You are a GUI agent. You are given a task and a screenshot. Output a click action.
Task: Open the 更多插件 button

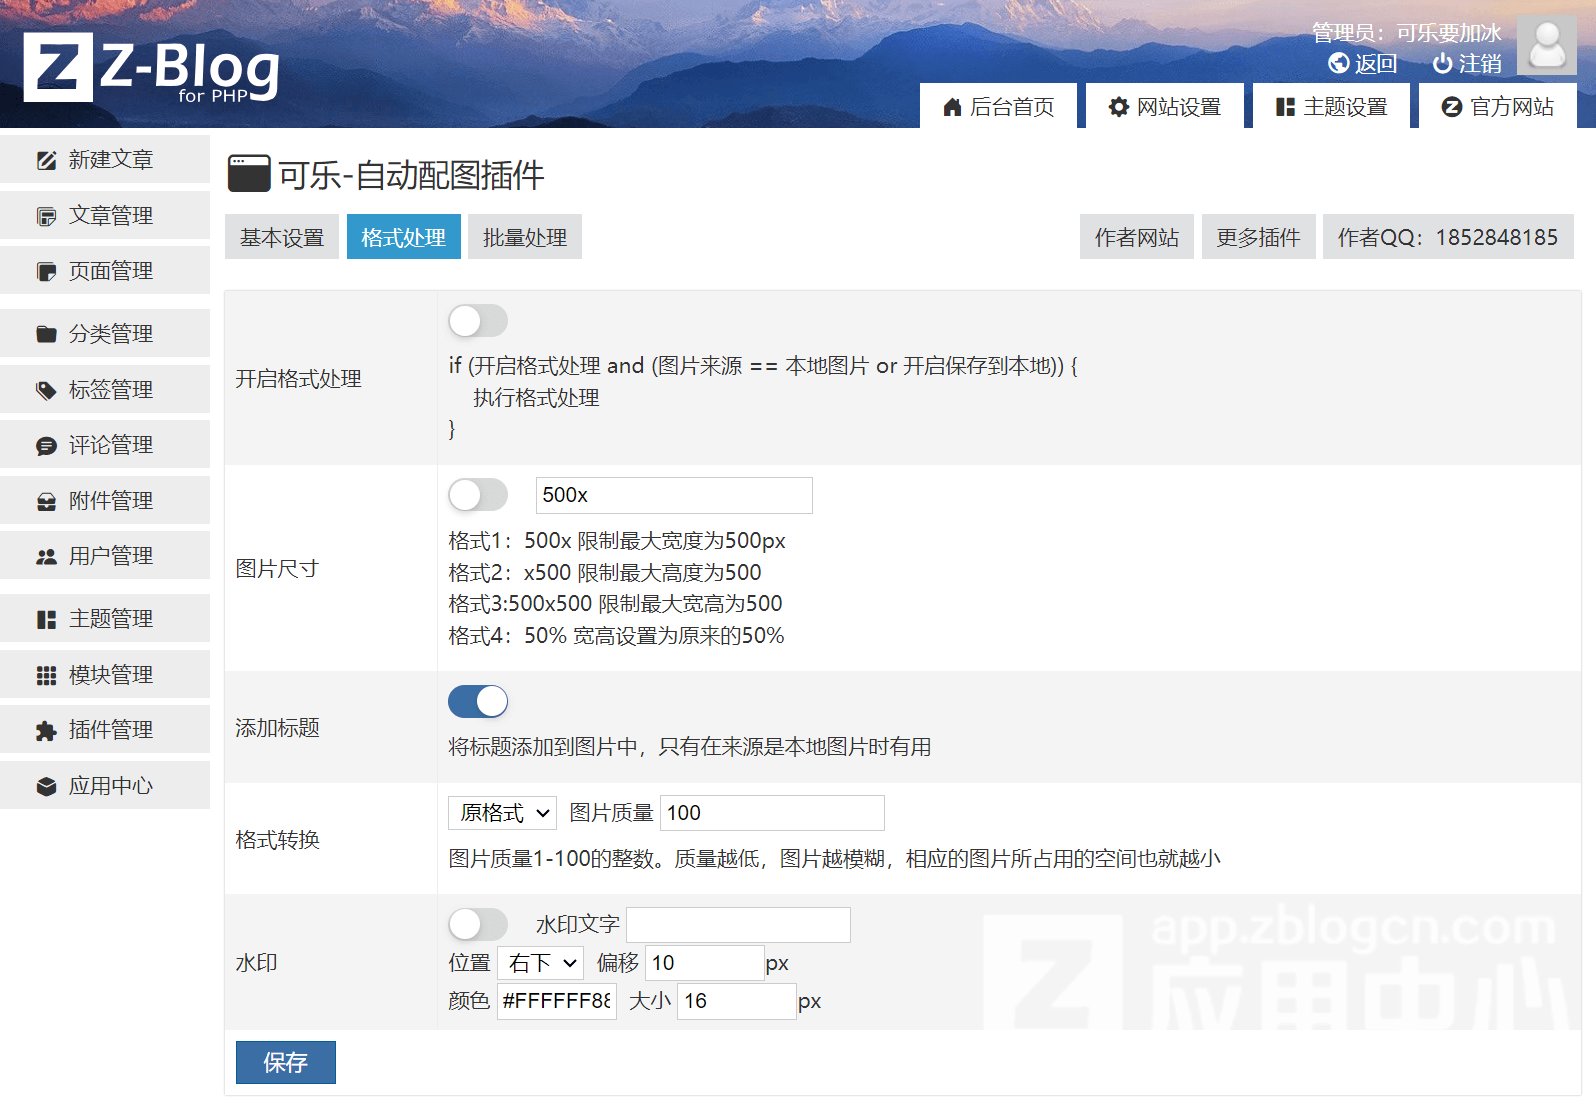(1259, 237)
